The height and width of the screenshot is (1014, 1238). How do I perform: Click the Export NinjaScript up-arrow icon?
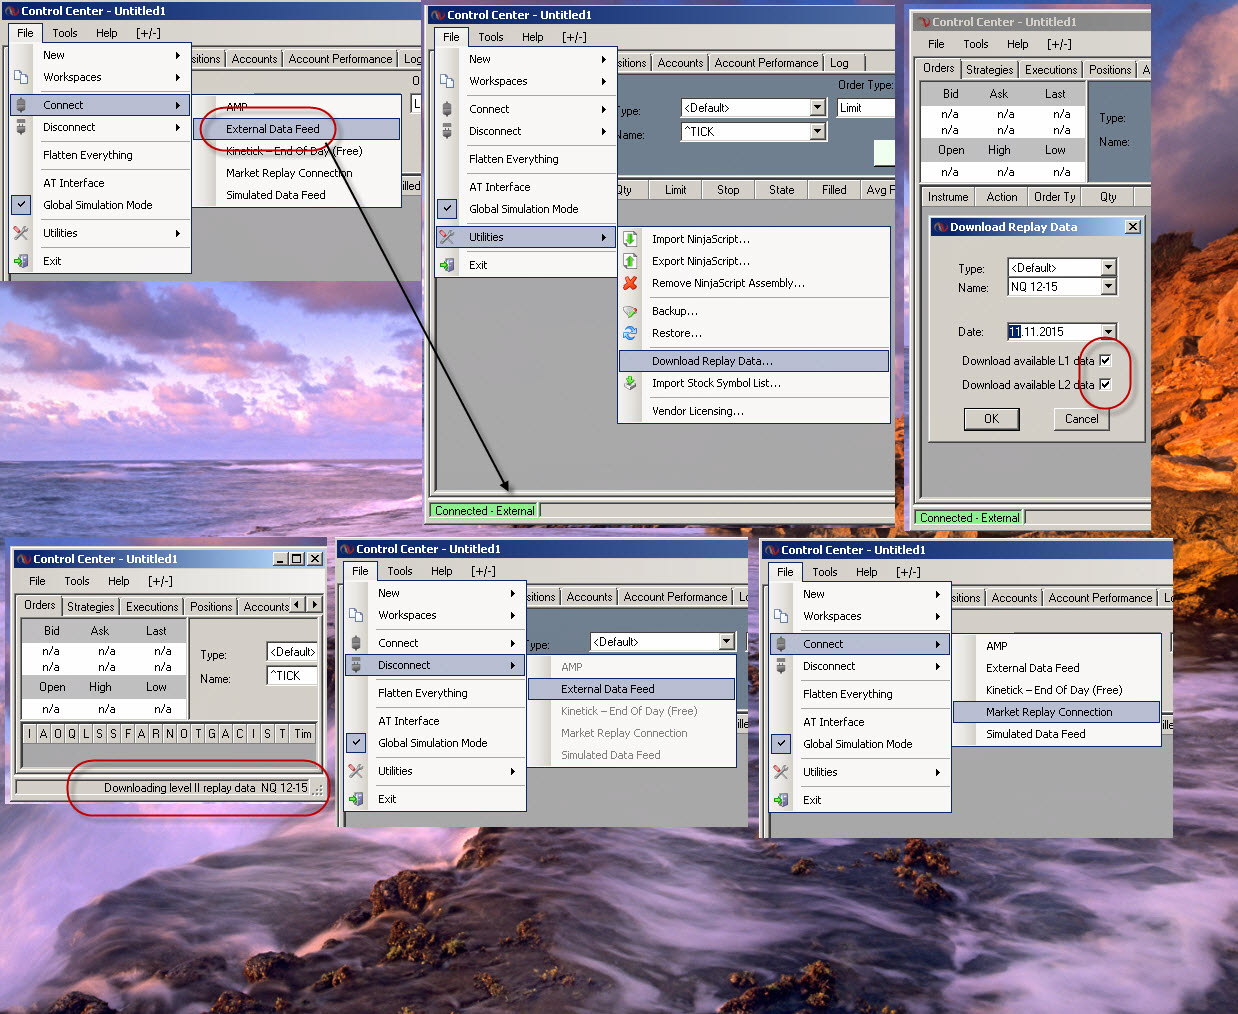630,261
